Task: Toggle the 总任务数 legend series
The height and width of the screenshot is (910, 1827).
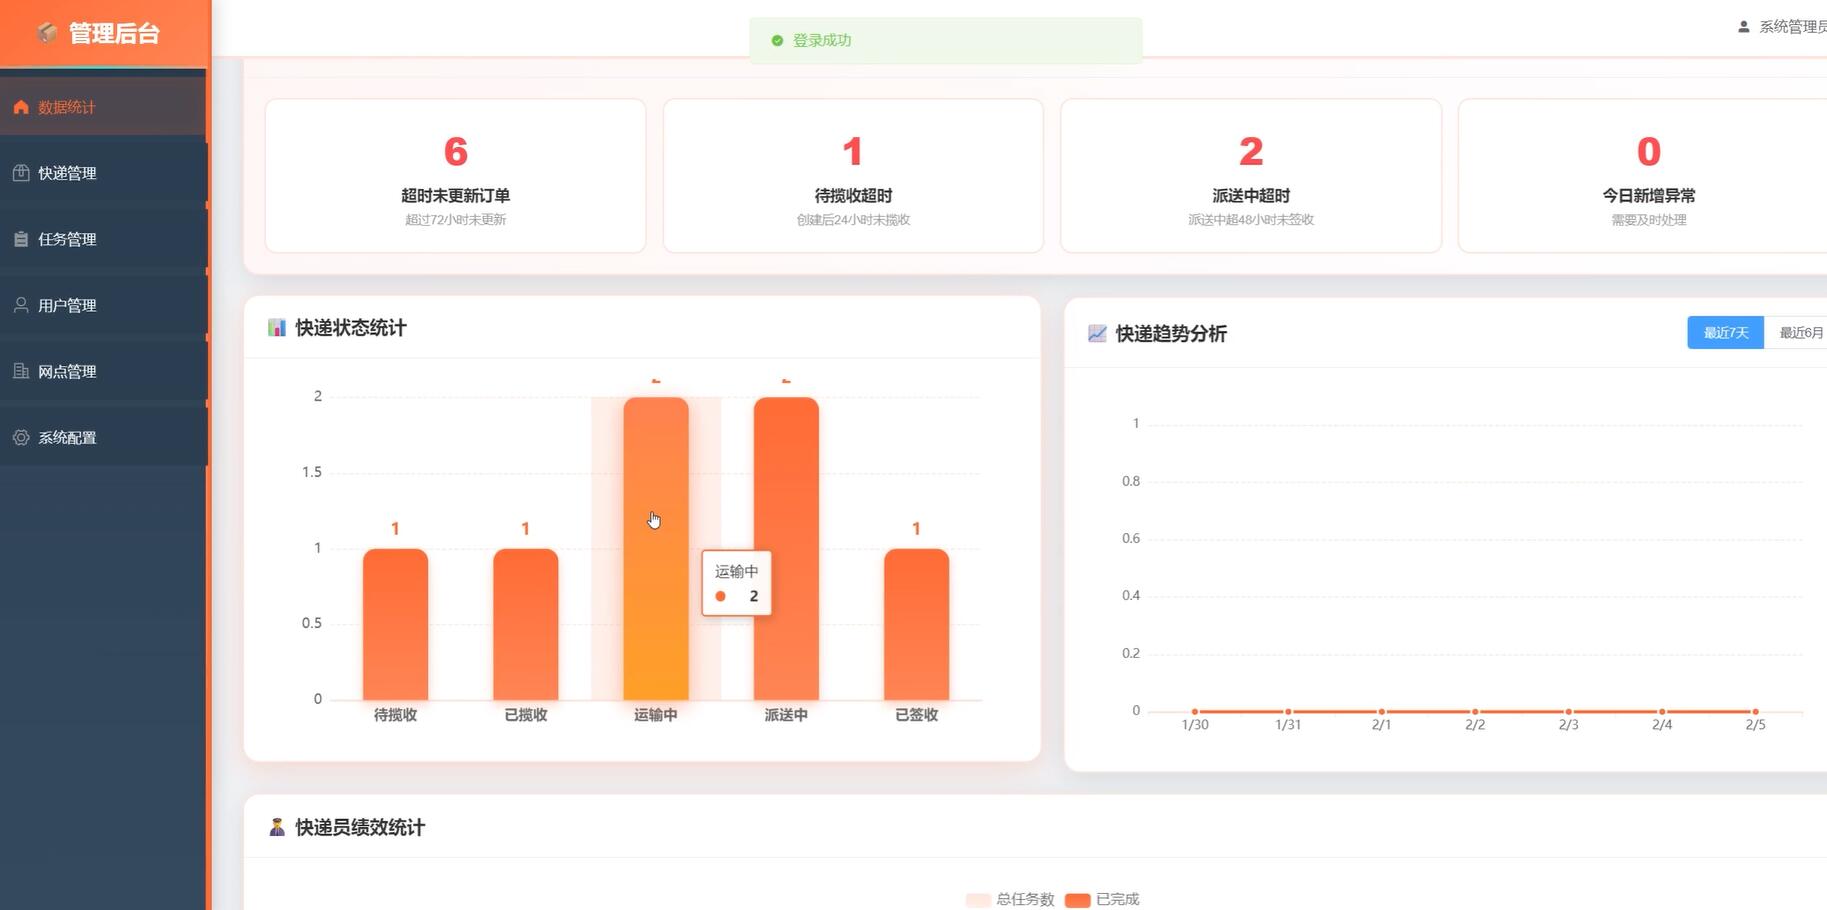Action: [1010, 899]
